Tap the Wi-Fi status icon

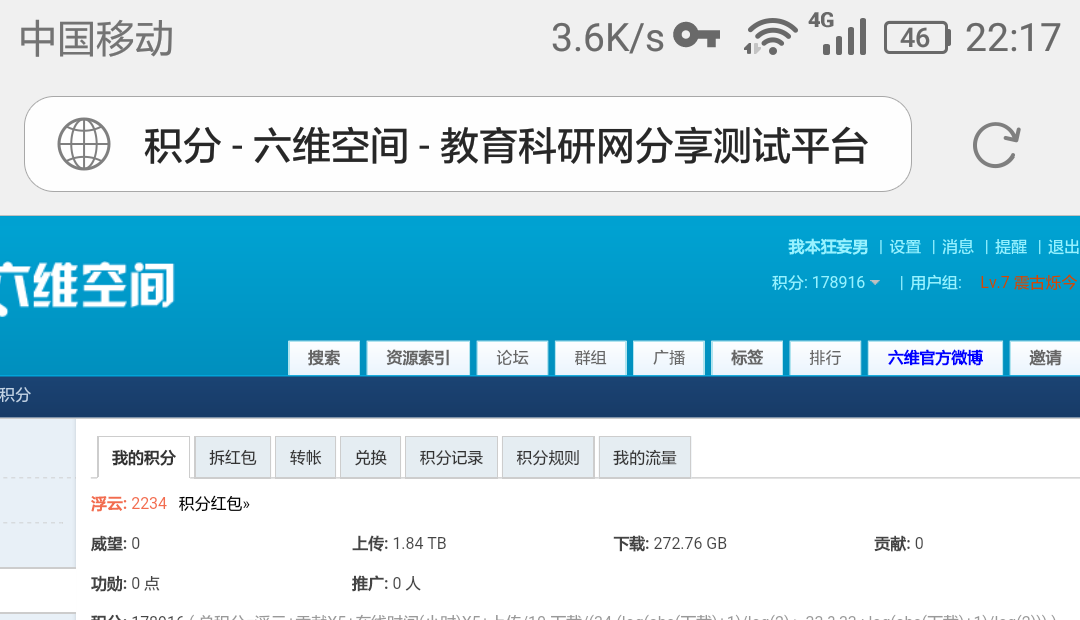(x=770, y=37)
